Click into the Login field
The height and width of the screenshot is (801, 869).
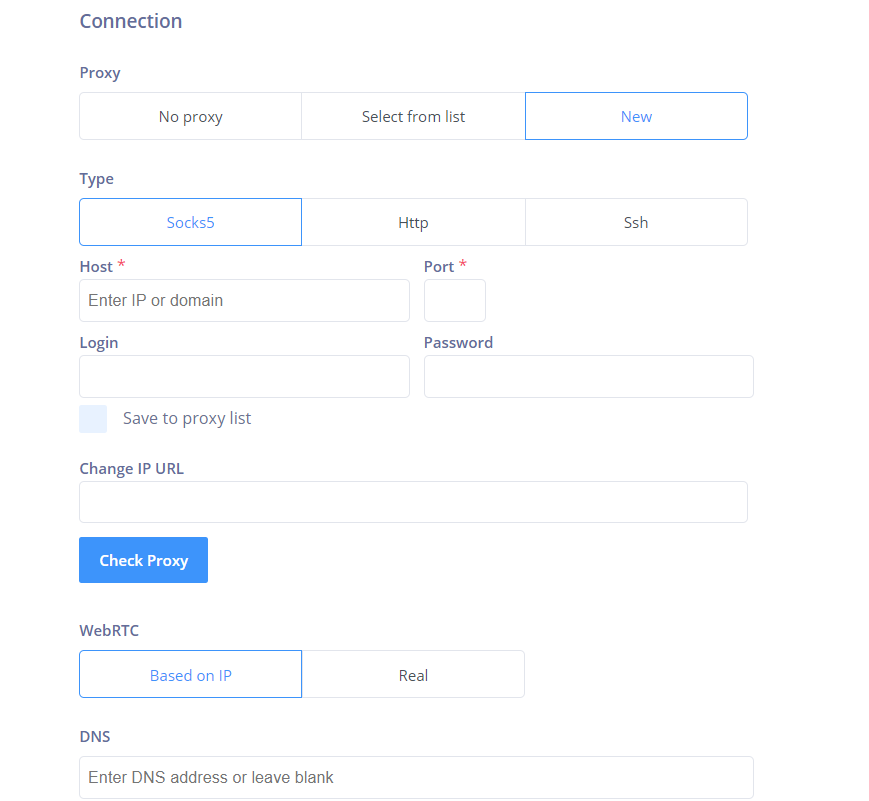(x=244, y=376)
